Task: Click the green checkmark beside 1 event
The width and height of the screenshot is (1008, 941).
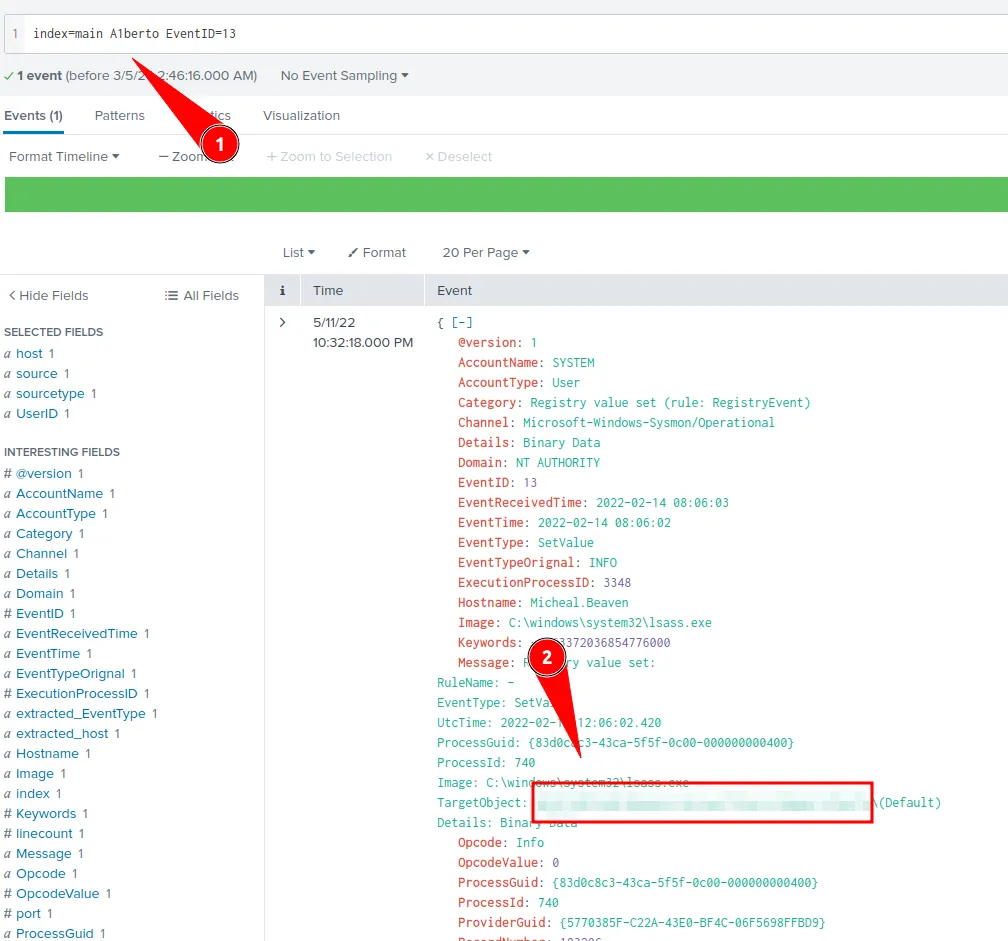Action: pos(10,75)
